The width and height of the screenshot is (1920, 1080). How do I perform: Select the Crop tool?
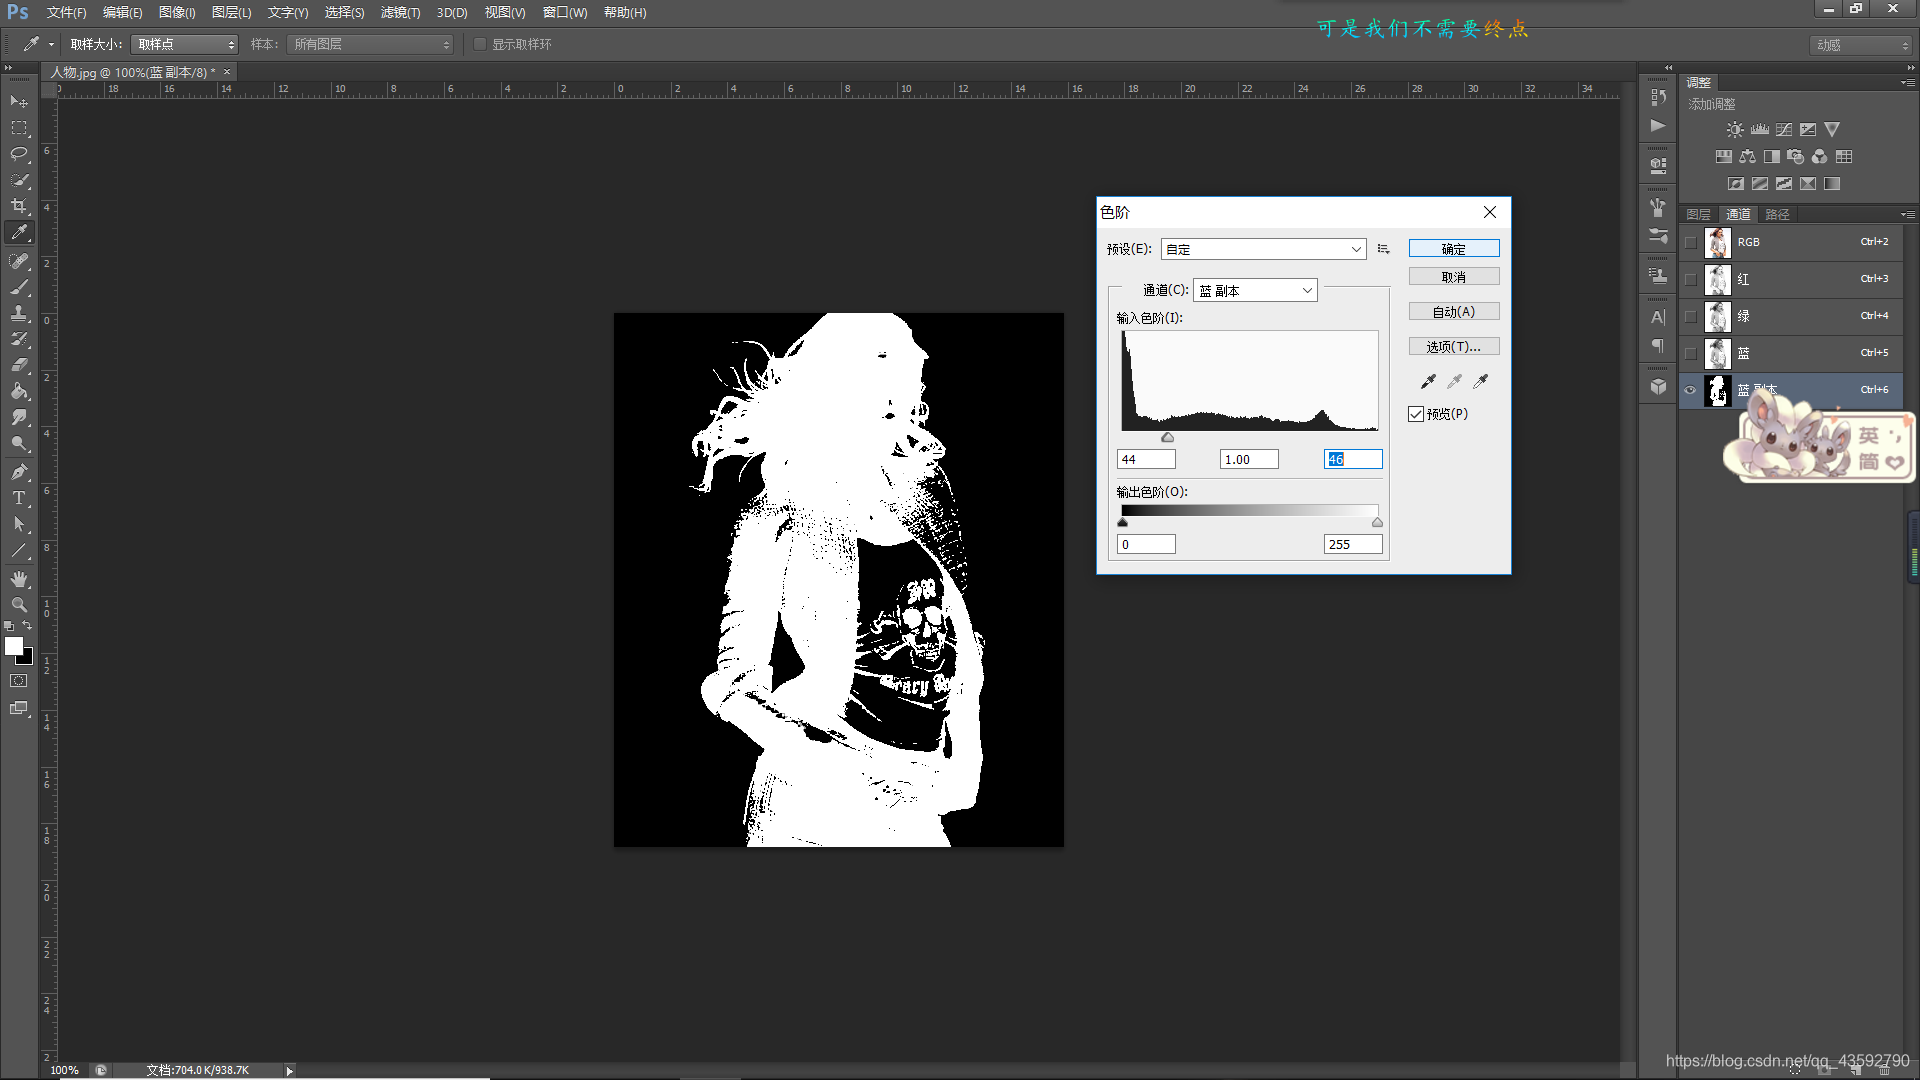(19, 206)
